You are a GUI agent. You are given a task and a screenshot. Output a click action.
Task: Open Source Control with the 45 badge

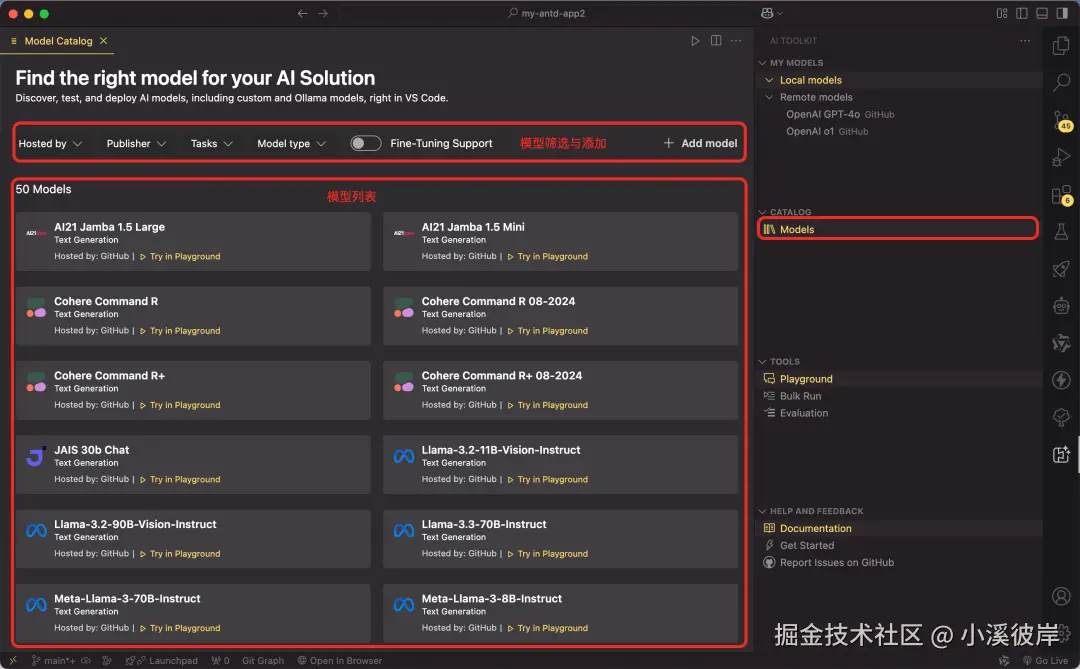click(x=1061, y=121)
